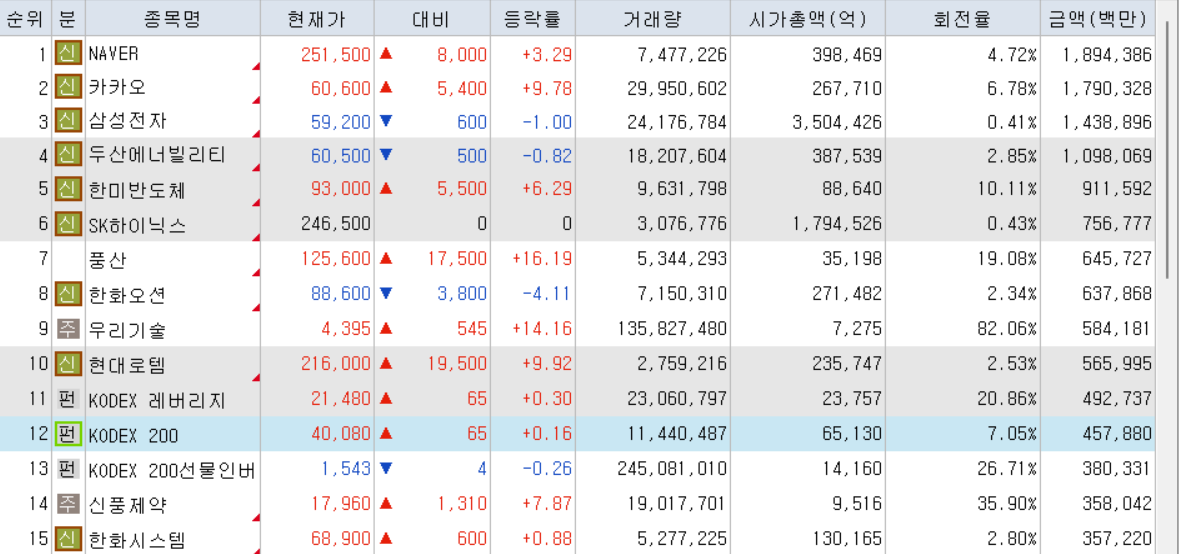Viewport: 1179px width, 554px height.
Task: Click the 신 badge icon beside 카카오
Action: pos(68,88)
